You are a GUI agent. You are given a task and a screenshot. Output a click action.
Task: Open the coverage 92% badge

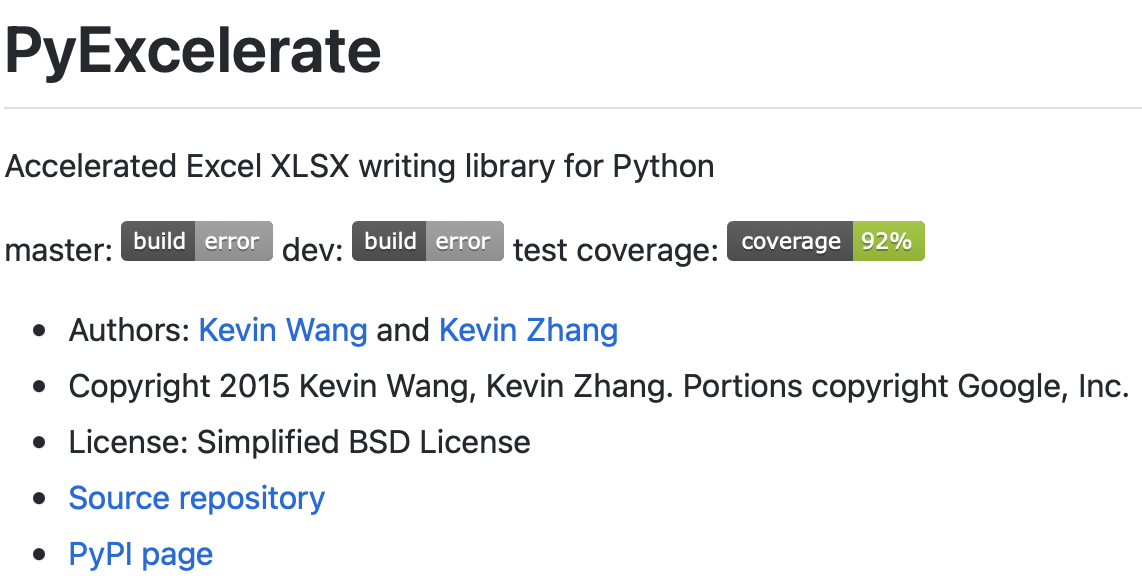pyautogui.click(x=826, y=241)
